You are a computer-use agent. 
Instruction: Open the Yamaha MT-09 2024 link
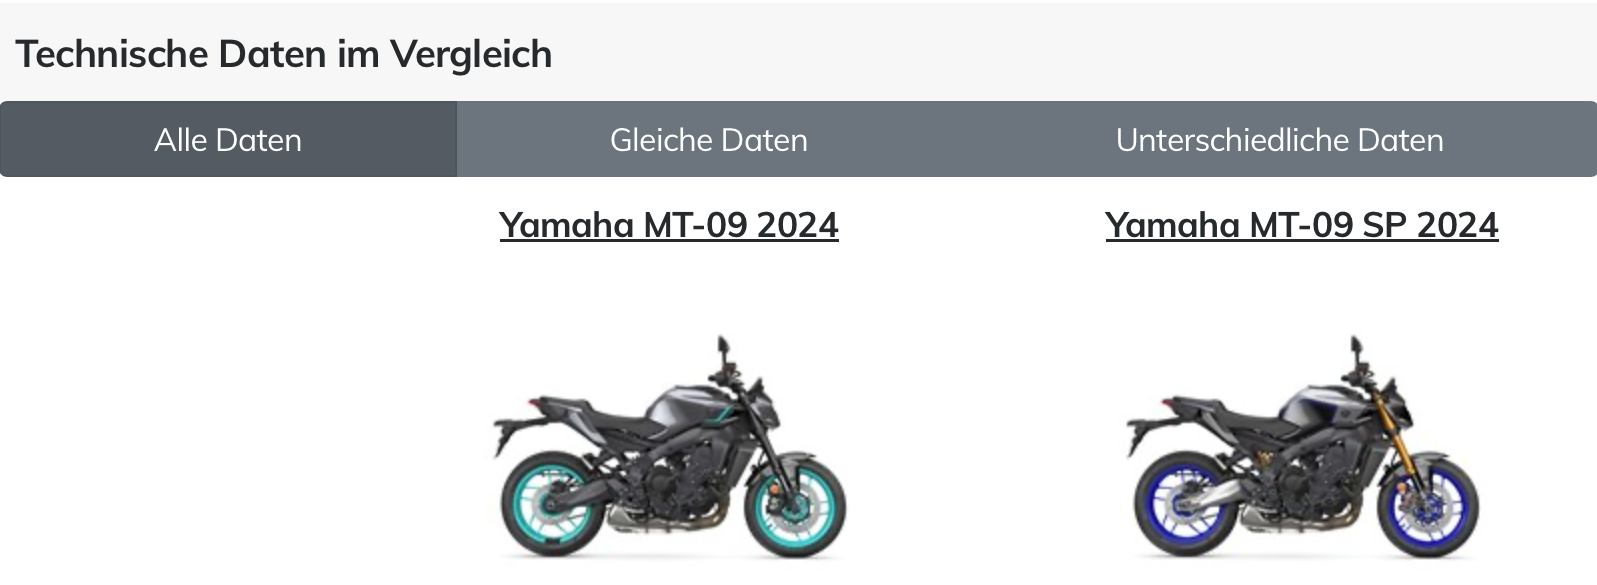[669, 225]
